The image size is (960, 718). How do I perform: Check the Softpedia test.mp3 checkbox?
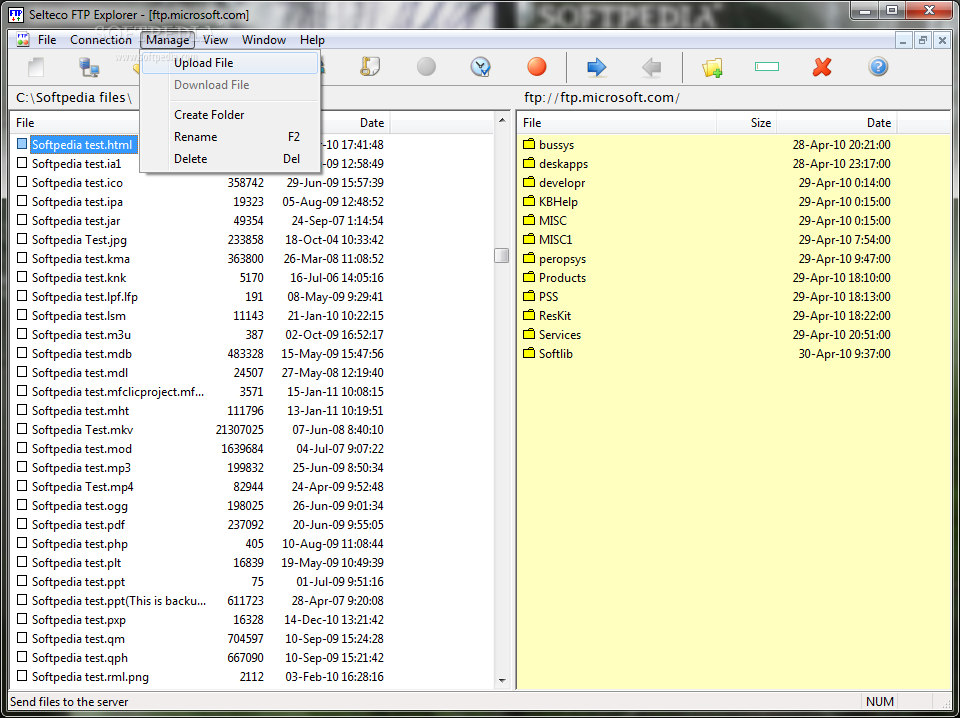tap(22, 467)
